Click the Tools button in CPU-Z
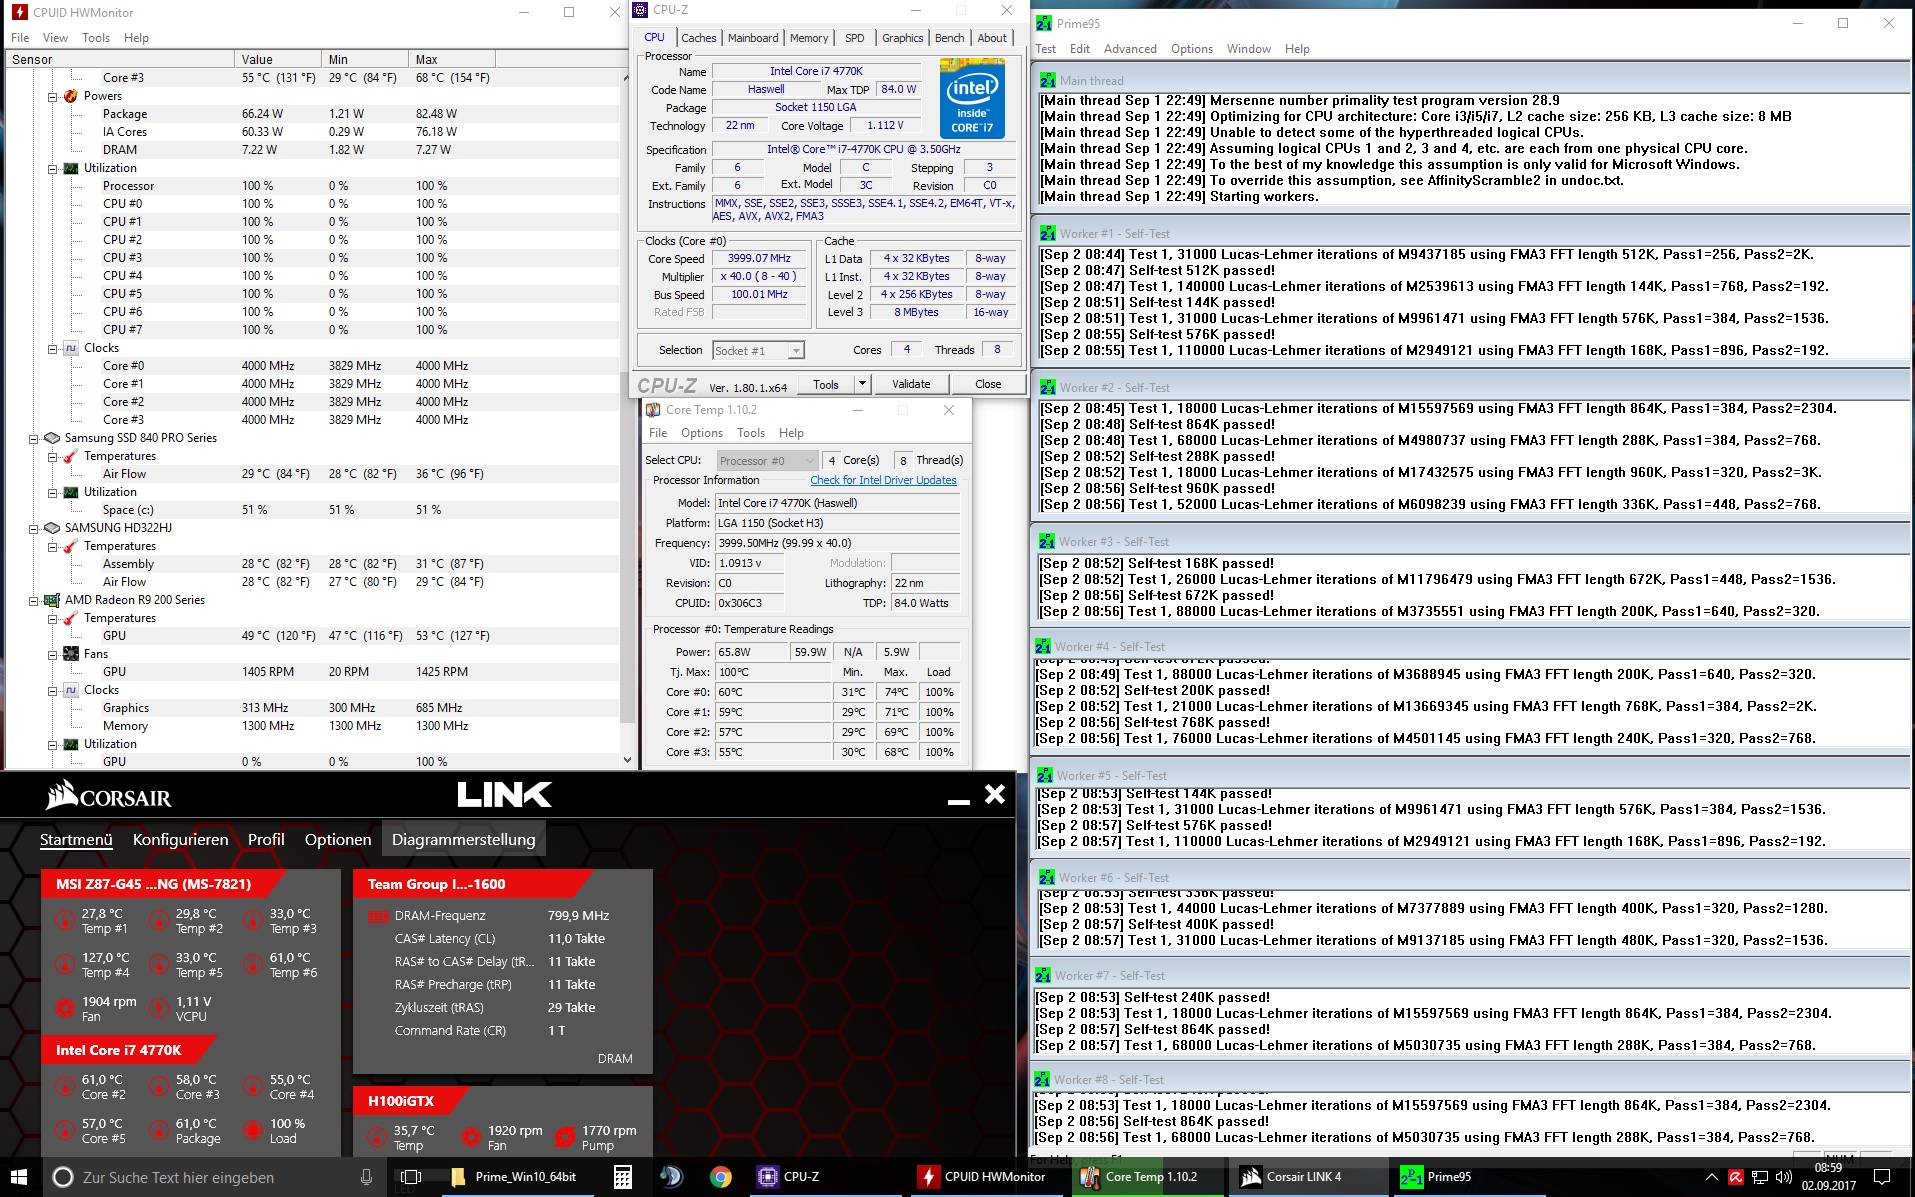 point(826,384)
